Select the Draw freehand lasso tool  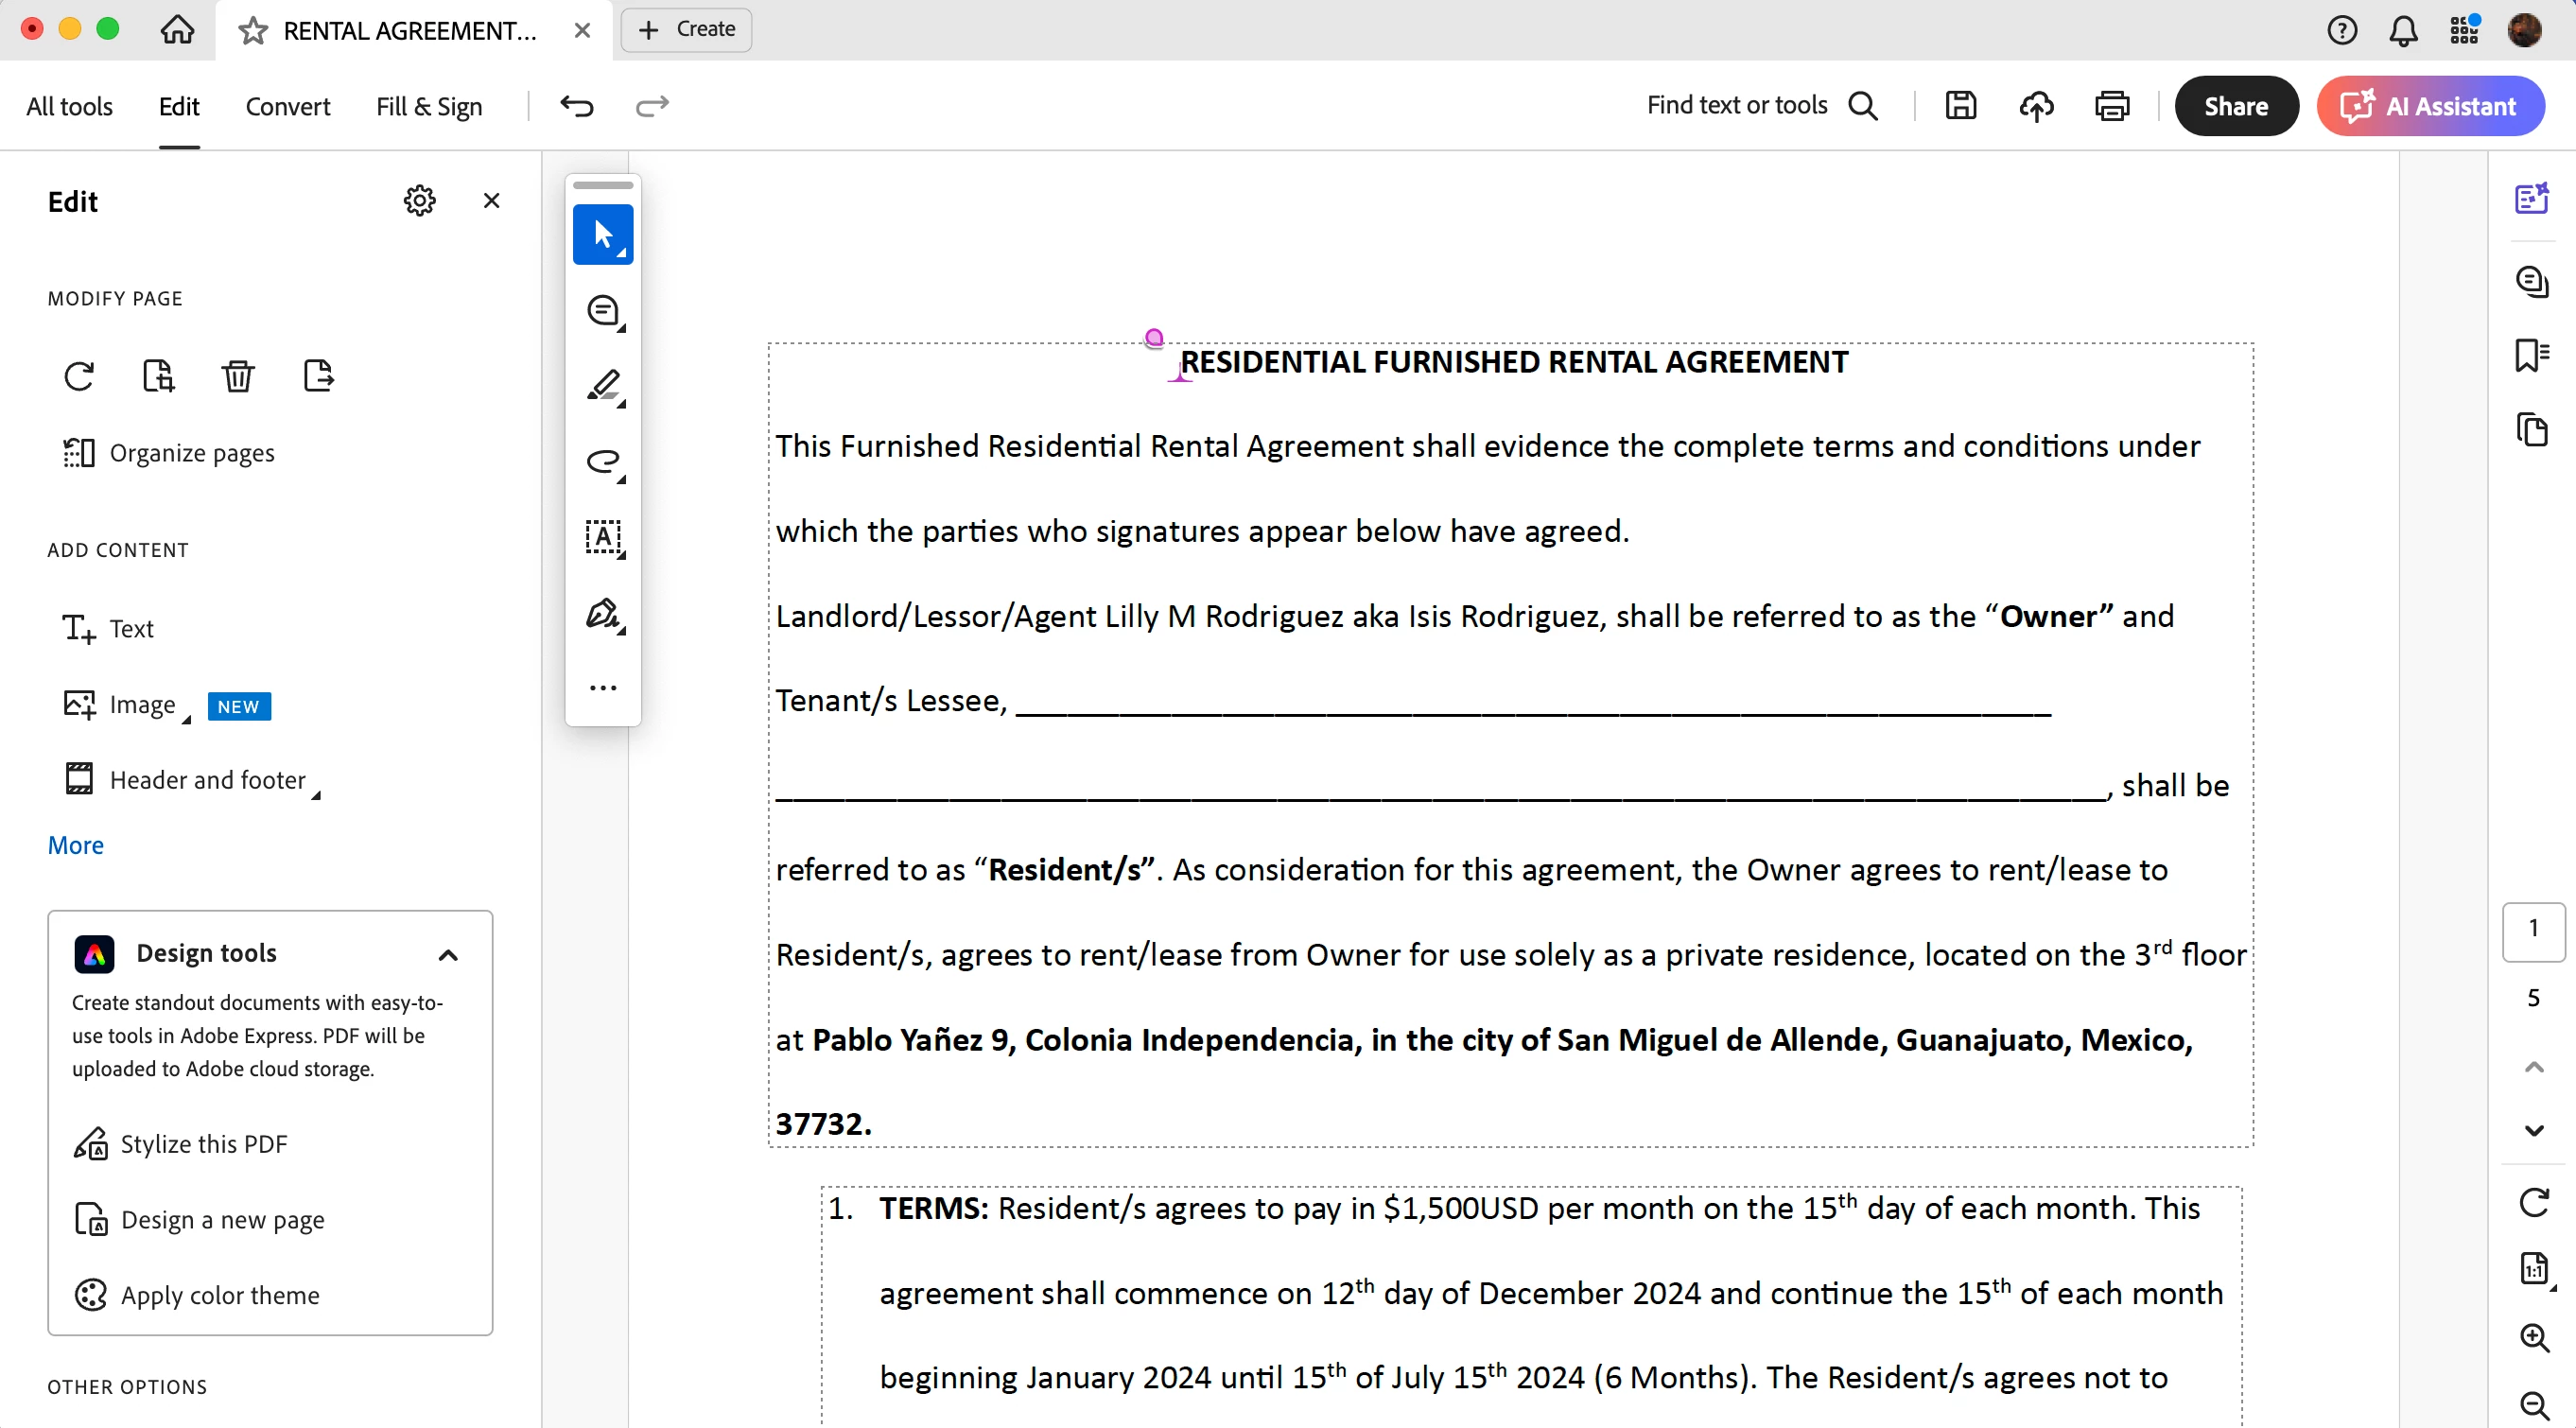coord(603,461)
